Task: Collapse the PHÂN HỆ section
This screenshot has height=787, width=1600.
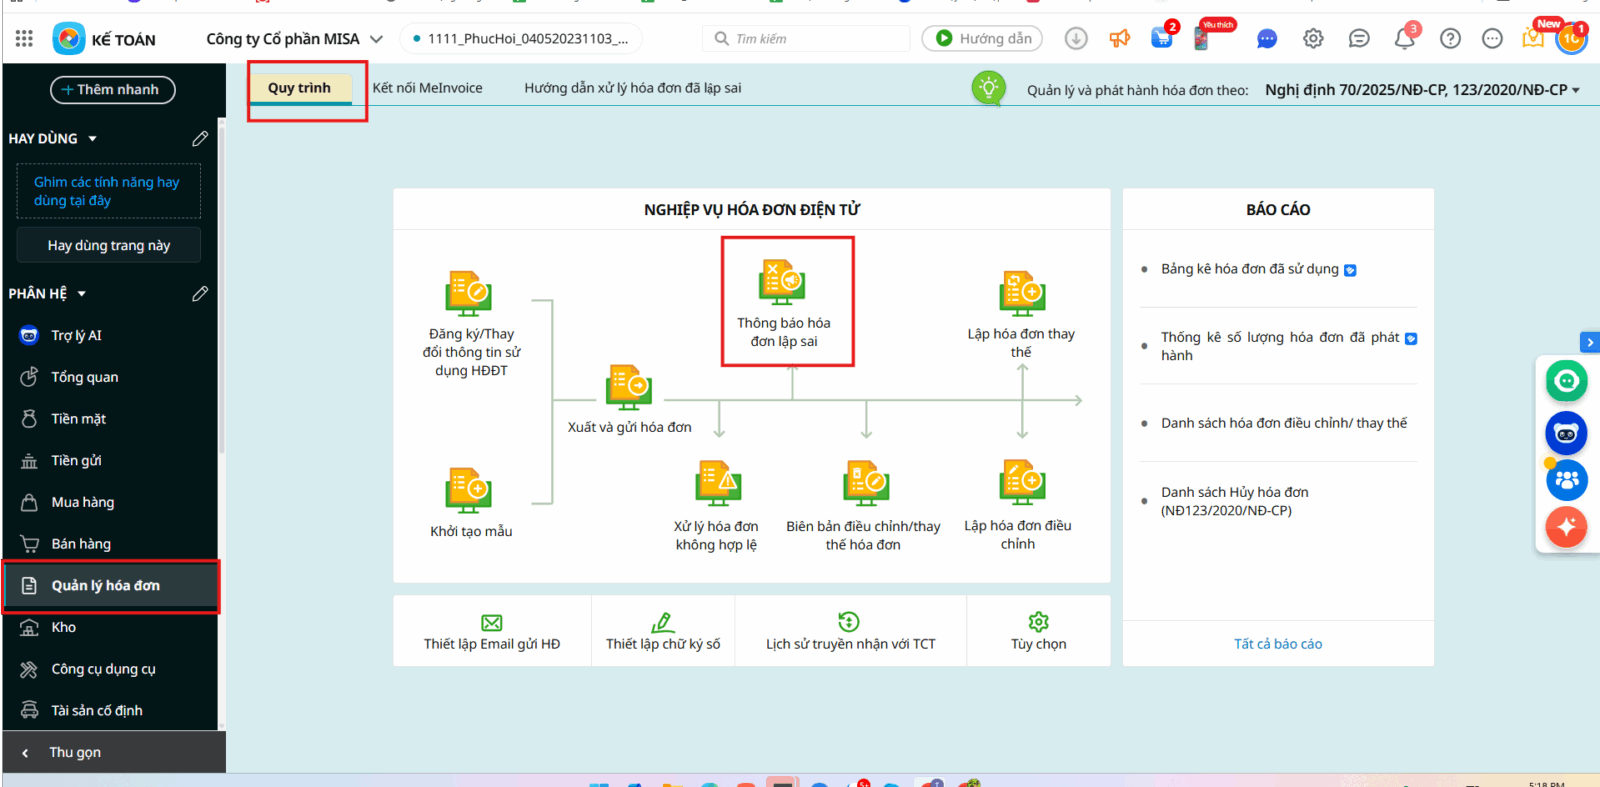Action: [82, 294]
